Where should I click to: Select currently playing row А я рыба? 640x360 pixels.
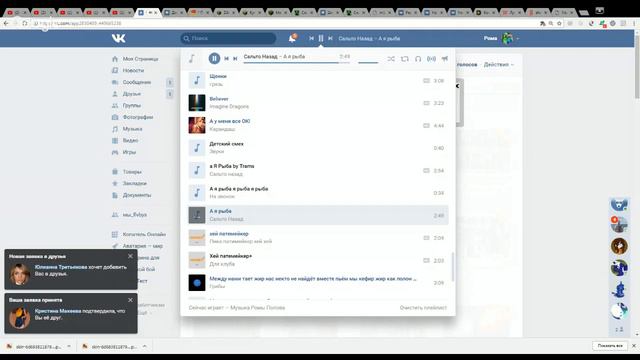pos(318,215)
